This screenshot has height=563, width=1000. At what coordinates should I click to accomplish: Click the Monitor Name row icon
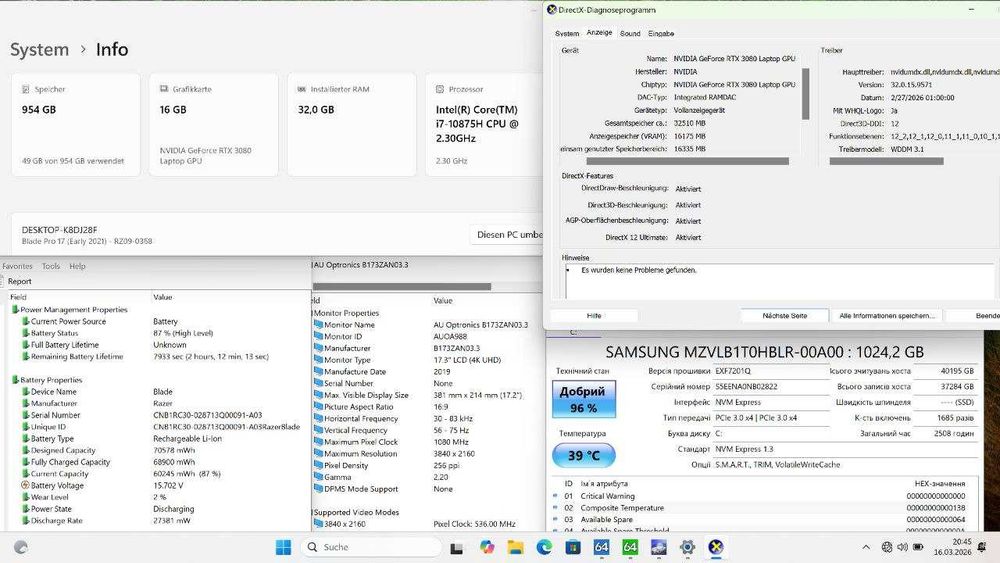tap(318, 325)
